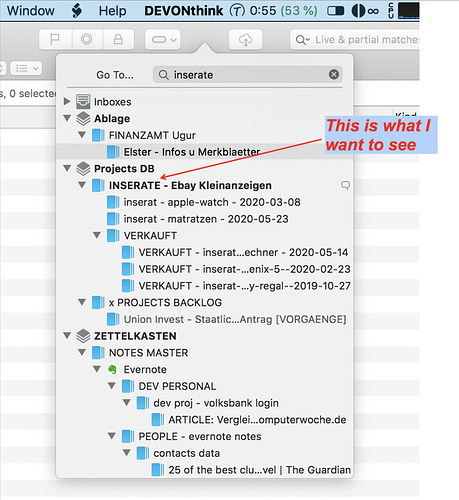Viewport: 459px width, 500px height.
Task: Toggle the switch icon in menu bar
Action: point(335,11)
